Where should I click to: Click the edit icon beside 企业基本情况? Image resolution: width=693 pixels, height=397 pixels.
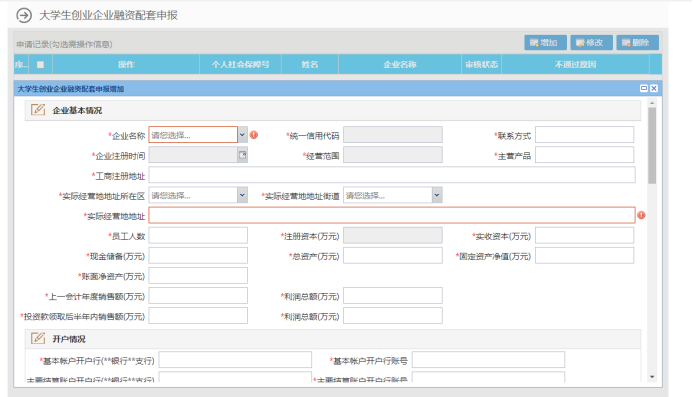pos(38,109)
